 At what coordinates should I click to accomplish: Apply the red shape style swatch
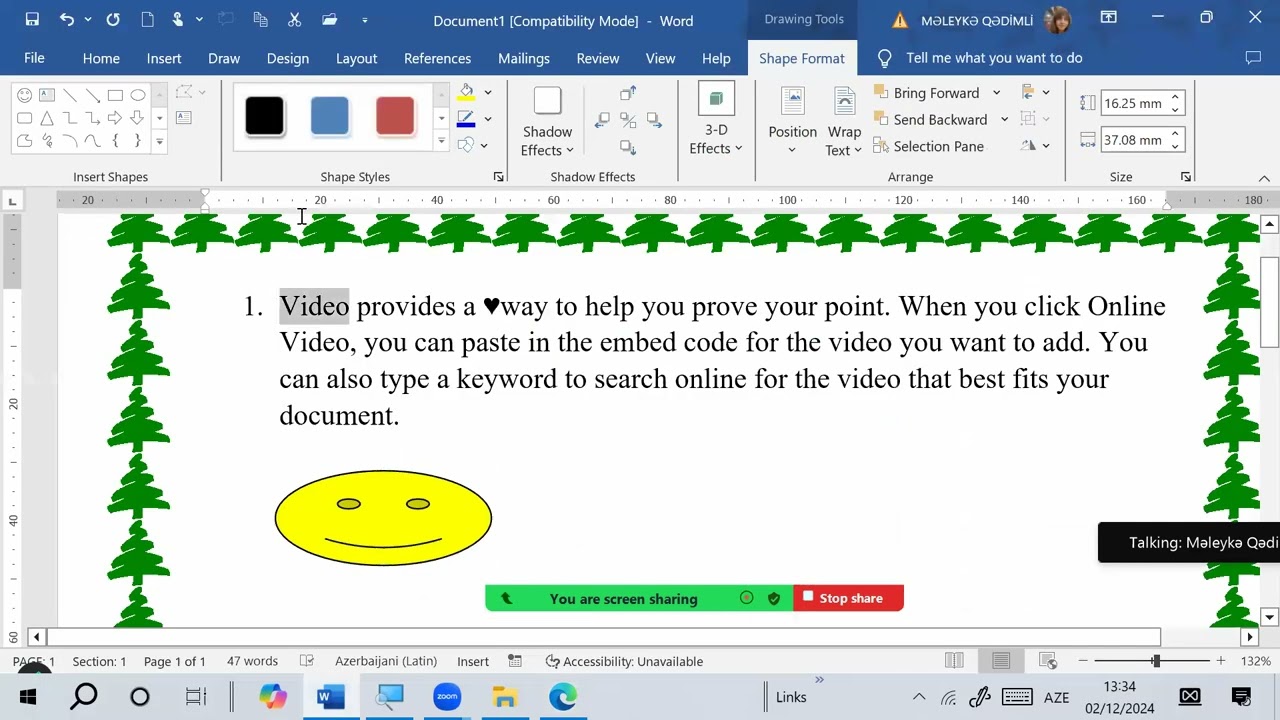[x=395, y=117]
